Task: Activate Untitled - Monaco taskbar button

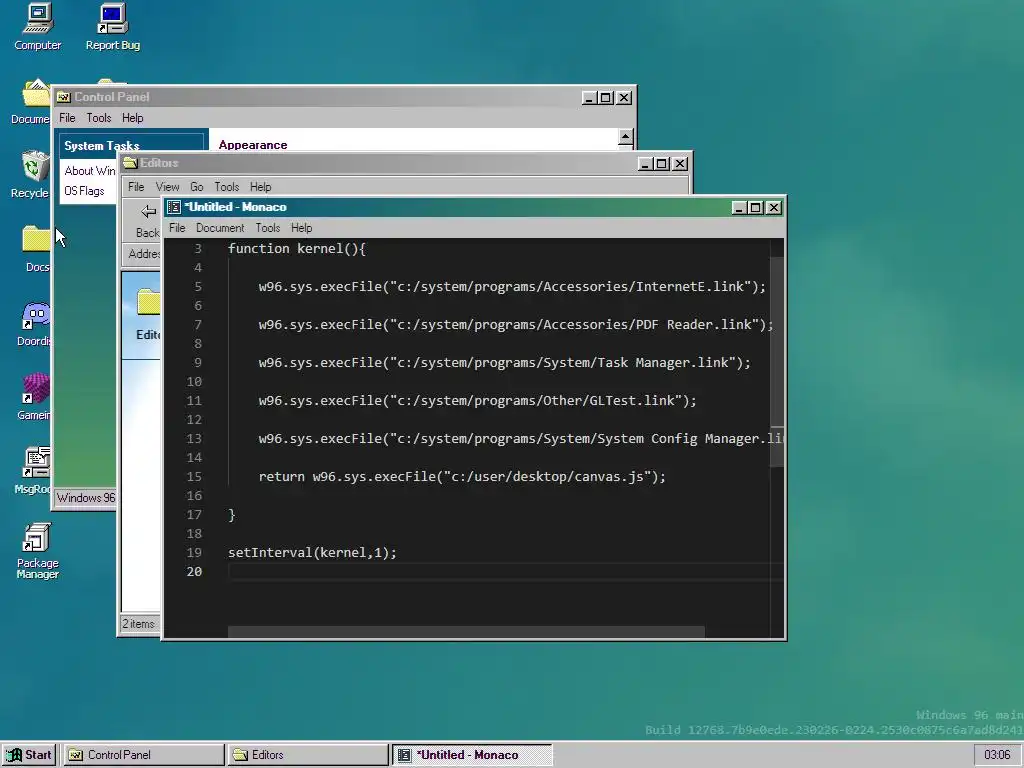Action: tap(472, 755)
